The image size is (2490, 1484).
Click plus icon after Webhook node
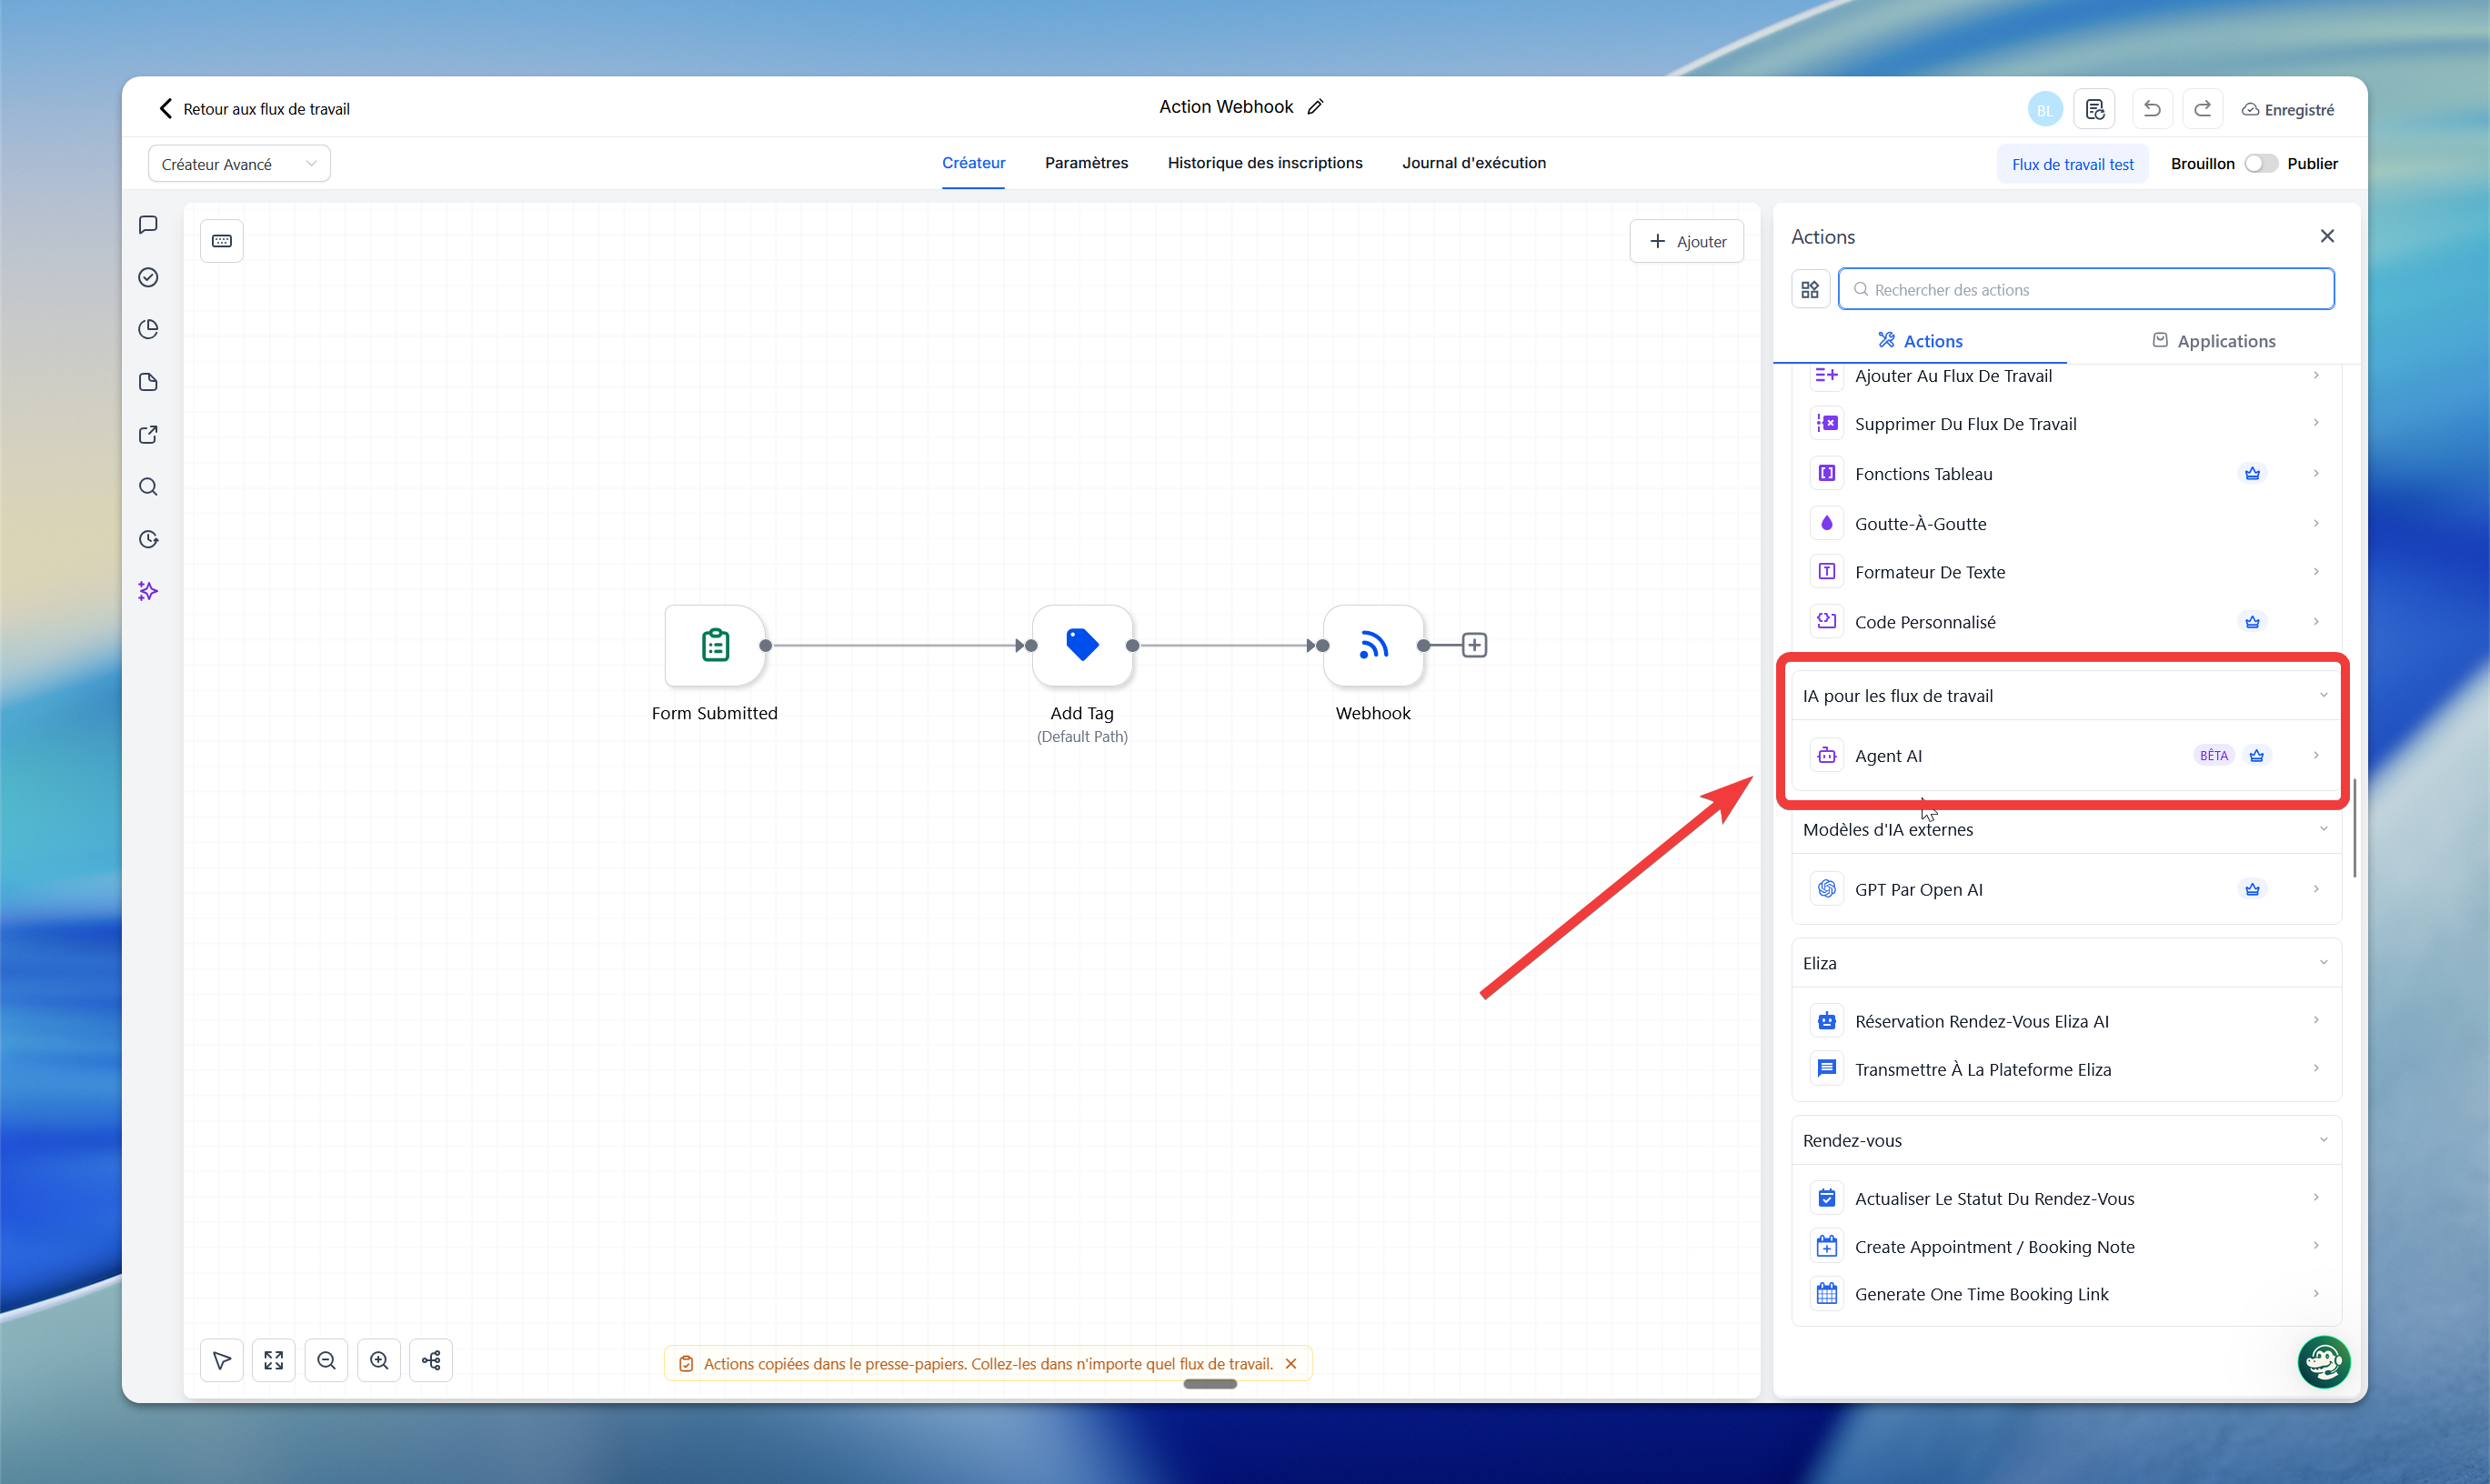pyautogui.click(x=1474, y=645)
